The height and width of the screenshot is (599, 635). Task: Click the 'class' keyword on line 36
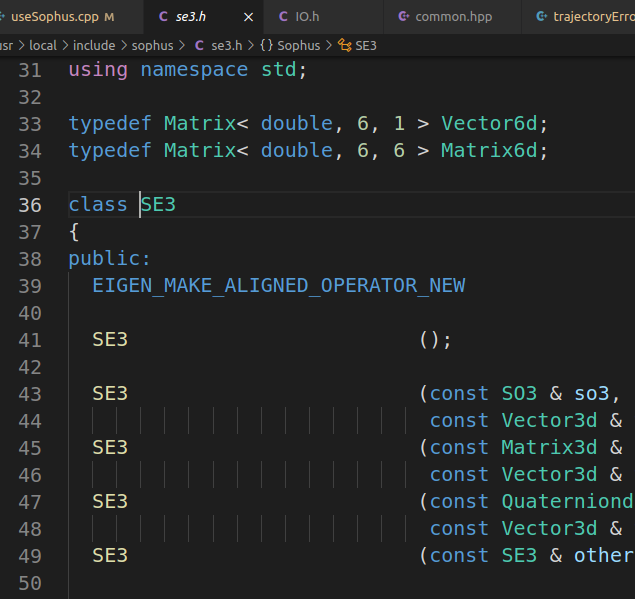pyautogui.click(x=98, y=204)
